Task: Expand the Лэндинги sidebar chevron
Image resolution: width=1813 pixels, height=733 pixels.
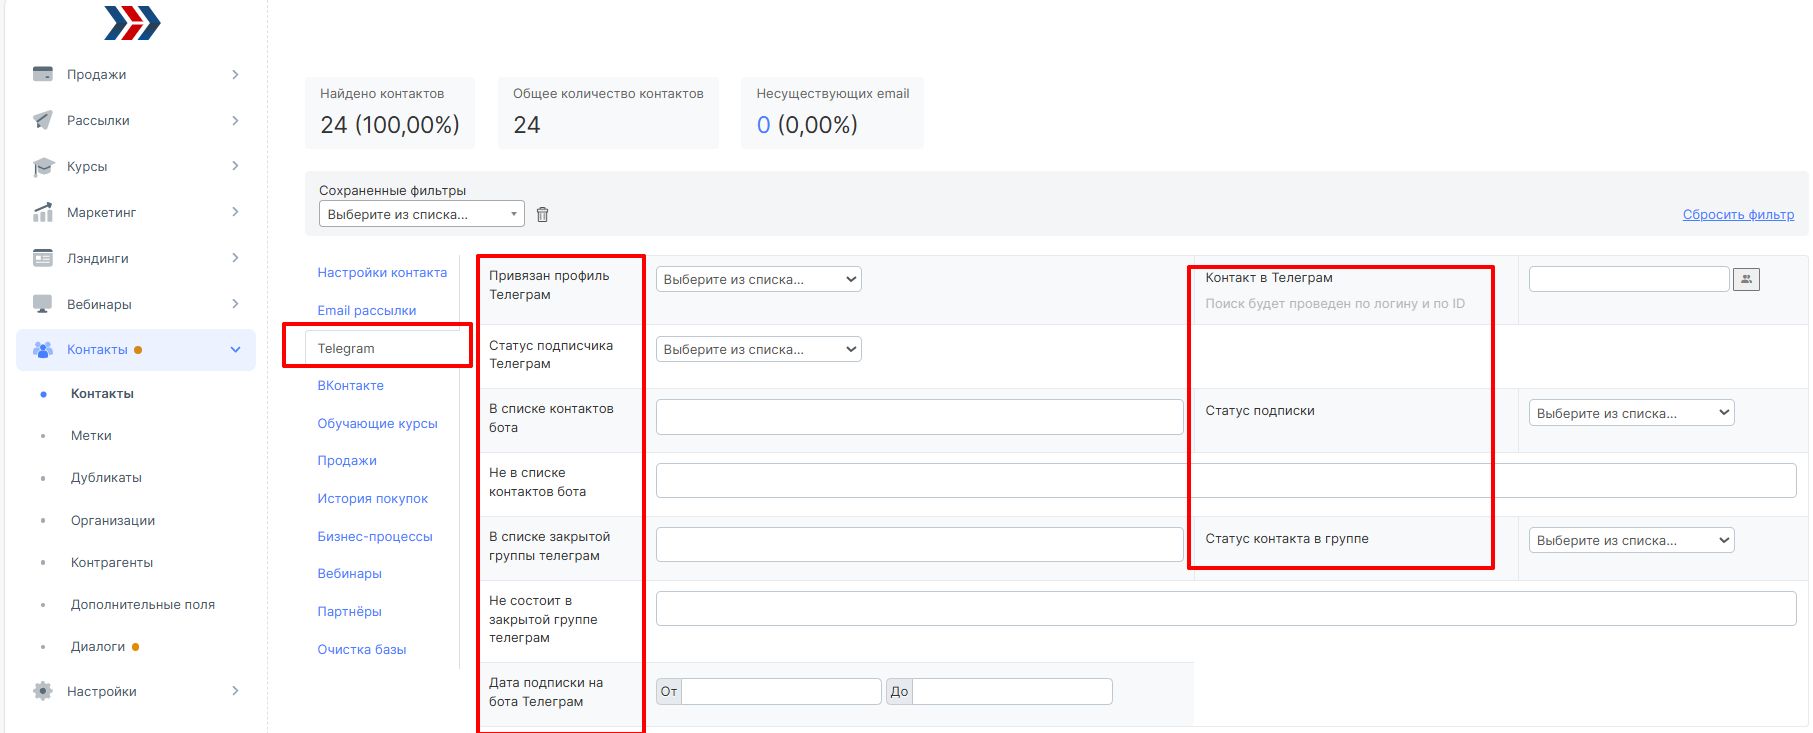Action: click(x=235, y=258)
